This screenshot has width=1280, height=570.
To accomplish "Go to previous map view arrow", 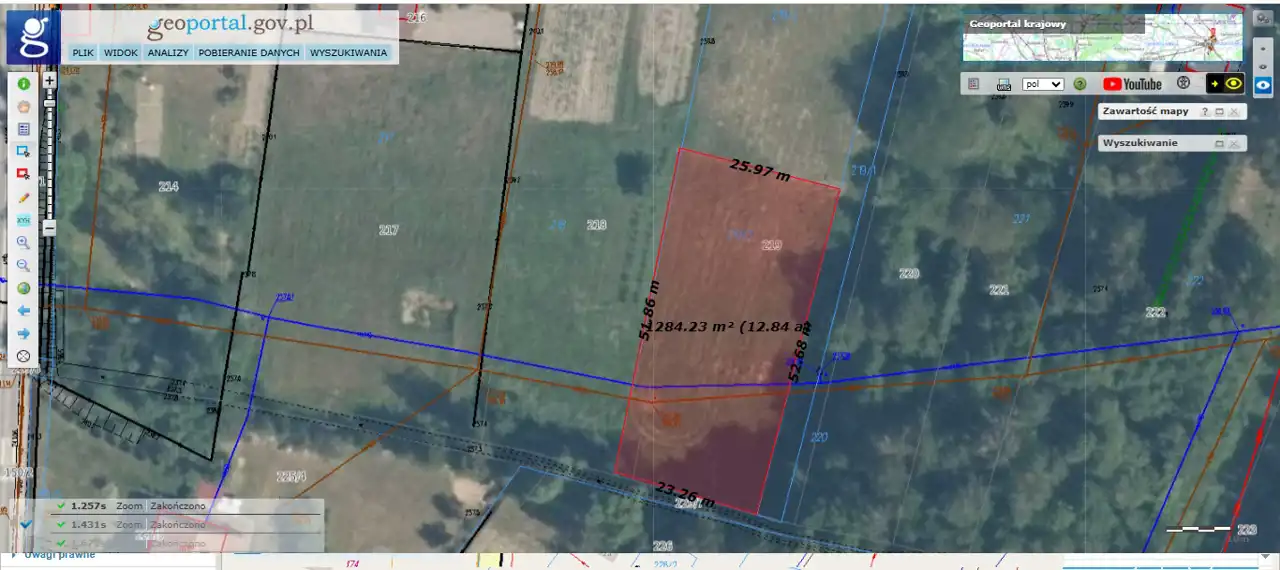I will [x=23, y=311].
